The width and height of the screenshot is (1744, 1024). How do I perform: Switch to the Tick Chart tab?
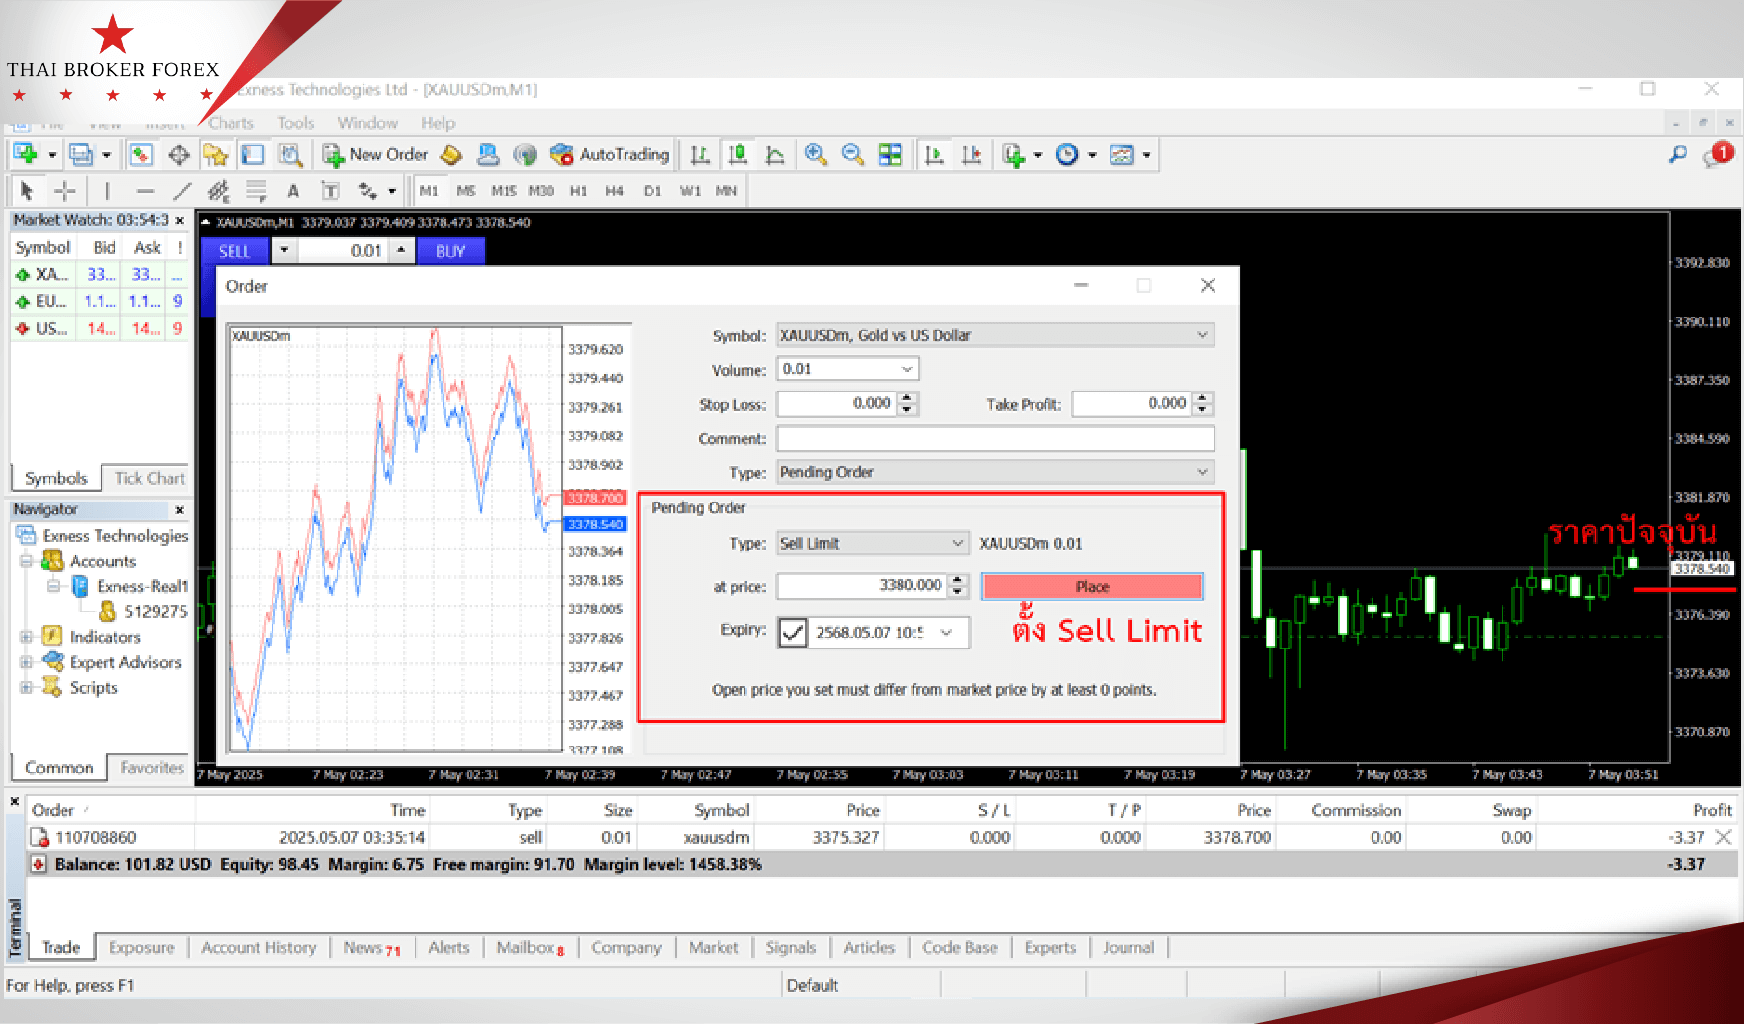(149, 478)
